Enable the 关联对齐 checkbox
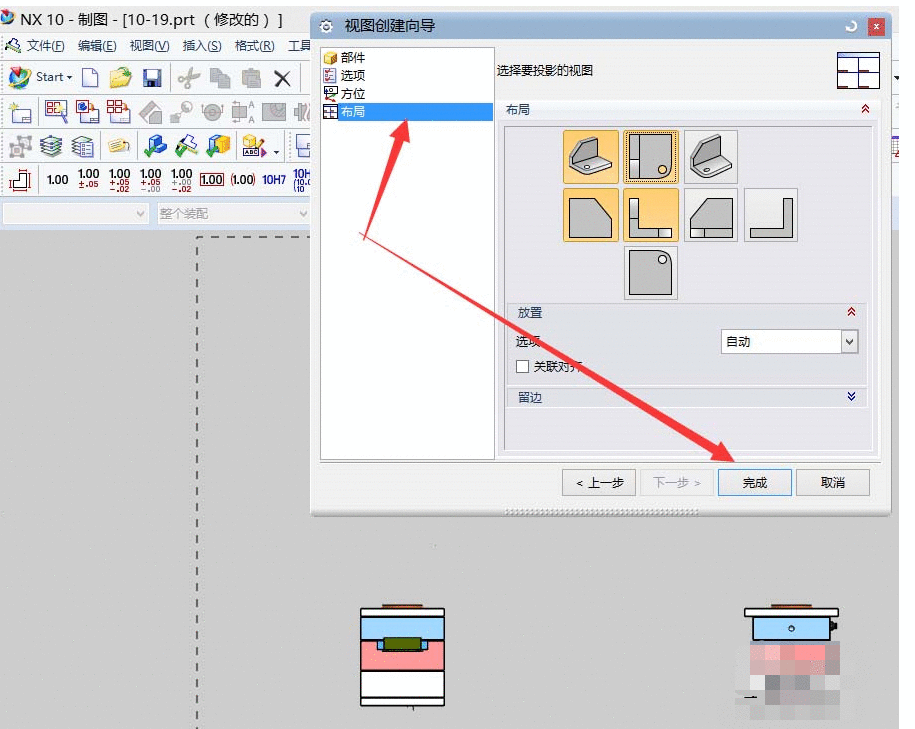The image size is (915, 729). 521,366
